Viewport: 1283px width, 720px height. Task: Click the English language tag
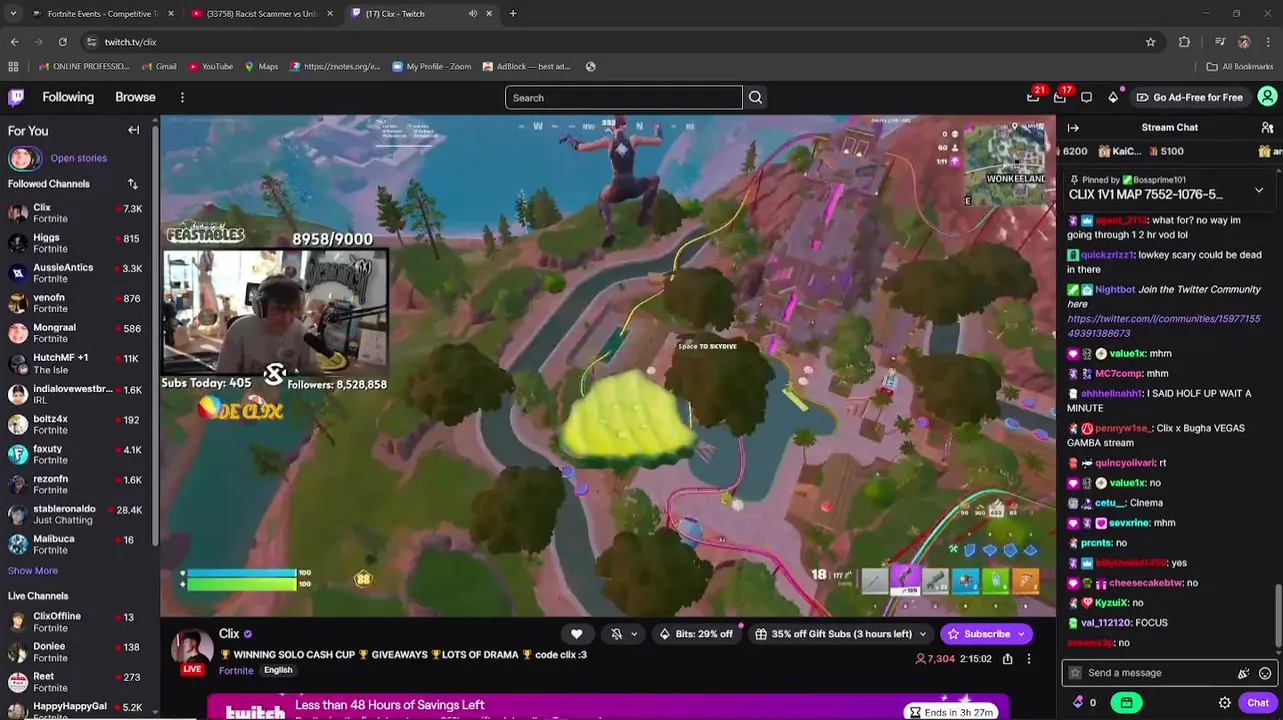278,670
